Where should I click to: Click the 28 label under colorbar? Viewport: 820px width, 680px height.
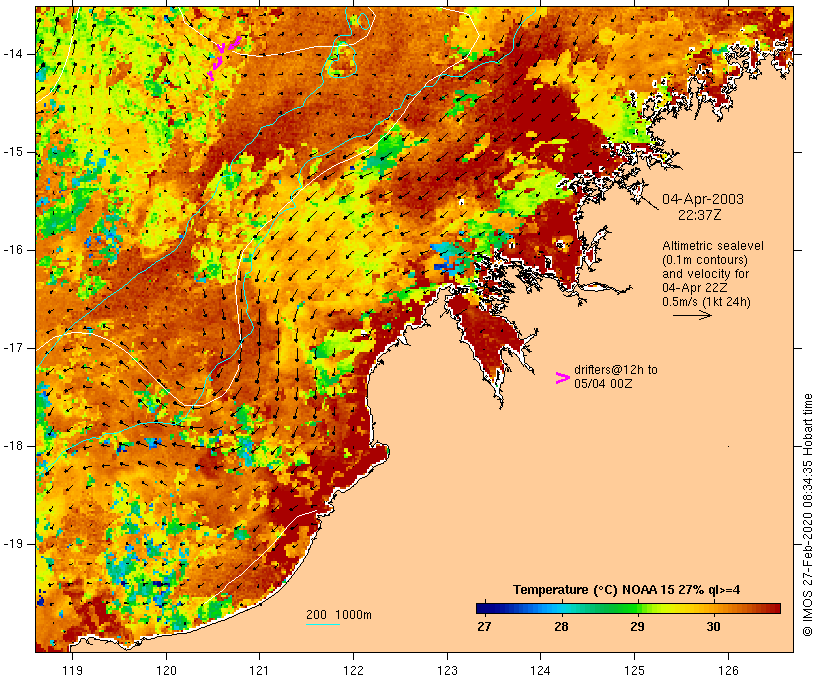tap(561, 627)
